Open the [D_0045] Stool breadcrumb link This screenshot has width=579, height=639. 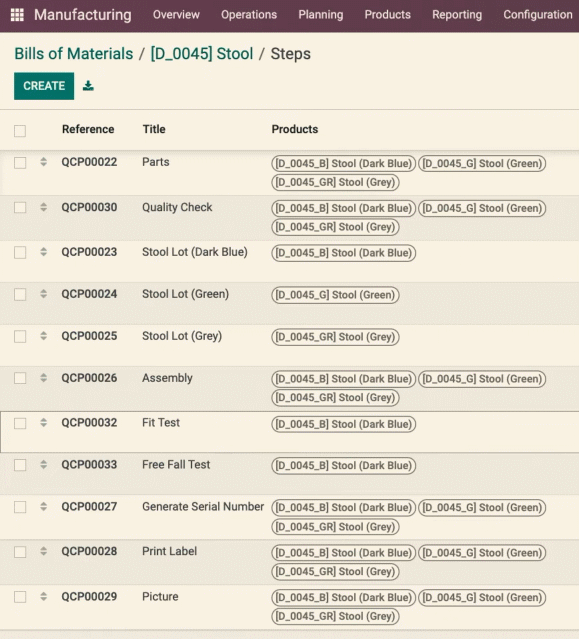pos(202,54)
